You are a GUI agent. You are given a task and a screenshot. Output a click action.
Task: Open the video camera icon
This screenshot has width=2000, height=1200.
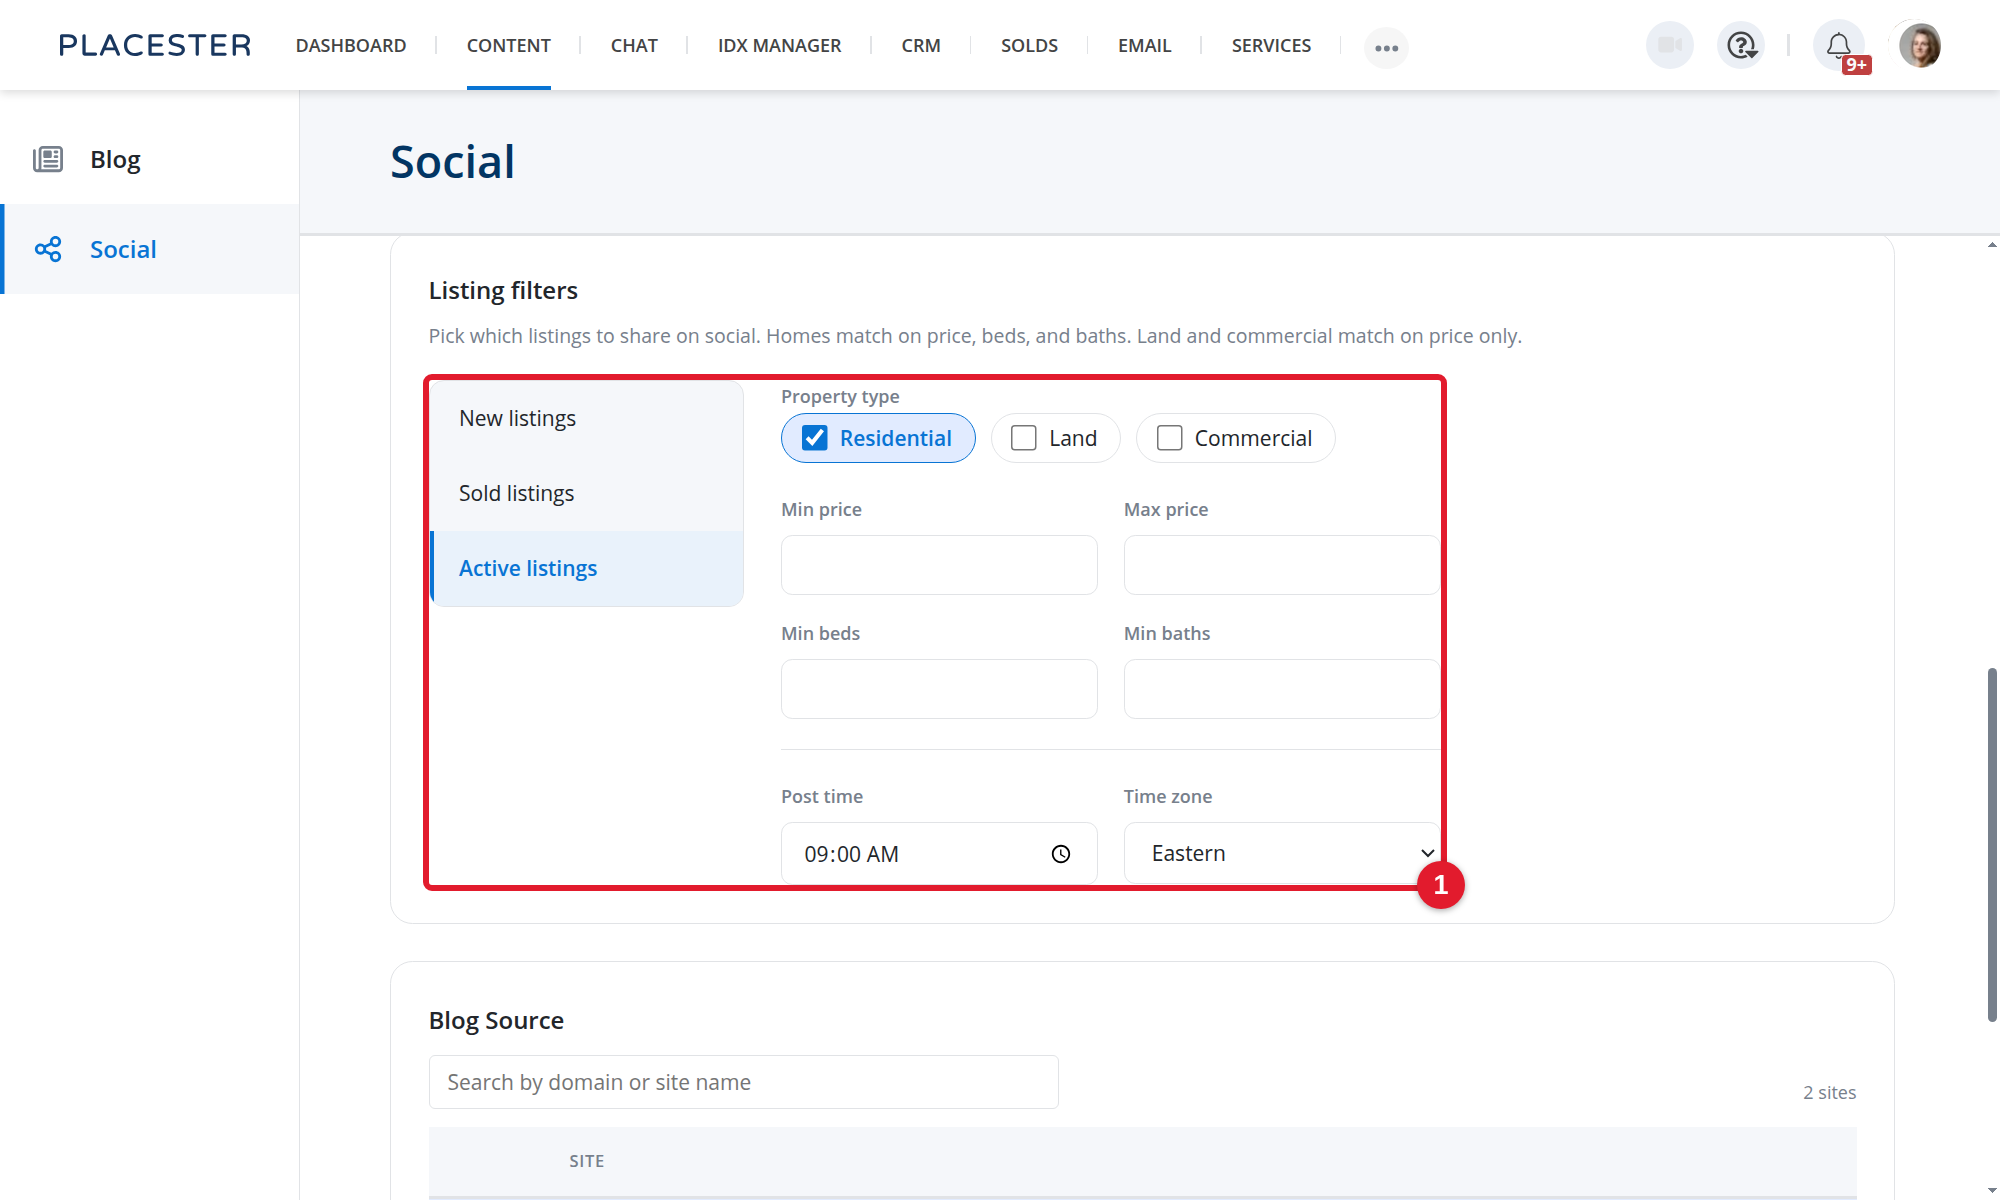1670,45
